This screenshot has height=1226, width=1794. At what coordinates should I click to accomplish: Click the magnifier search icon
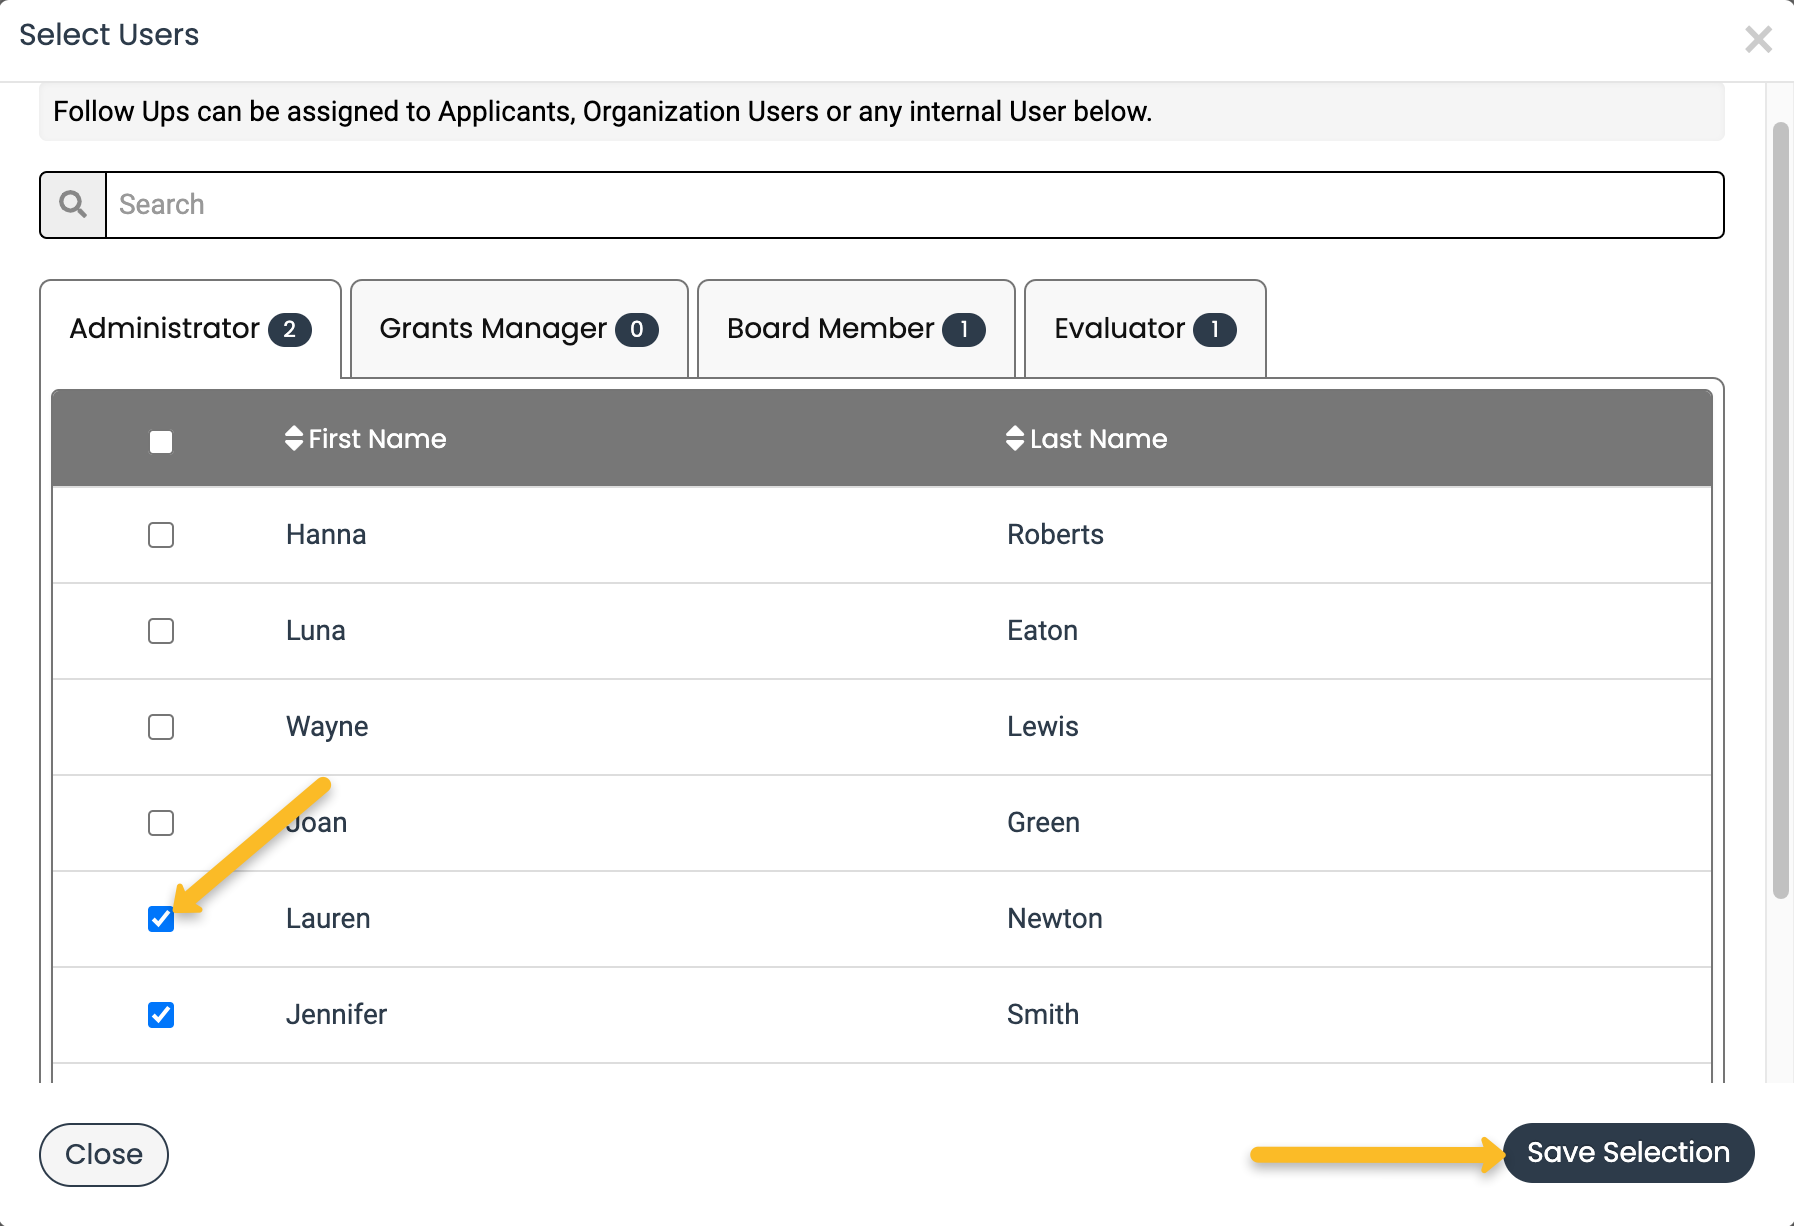pos(73,205)
